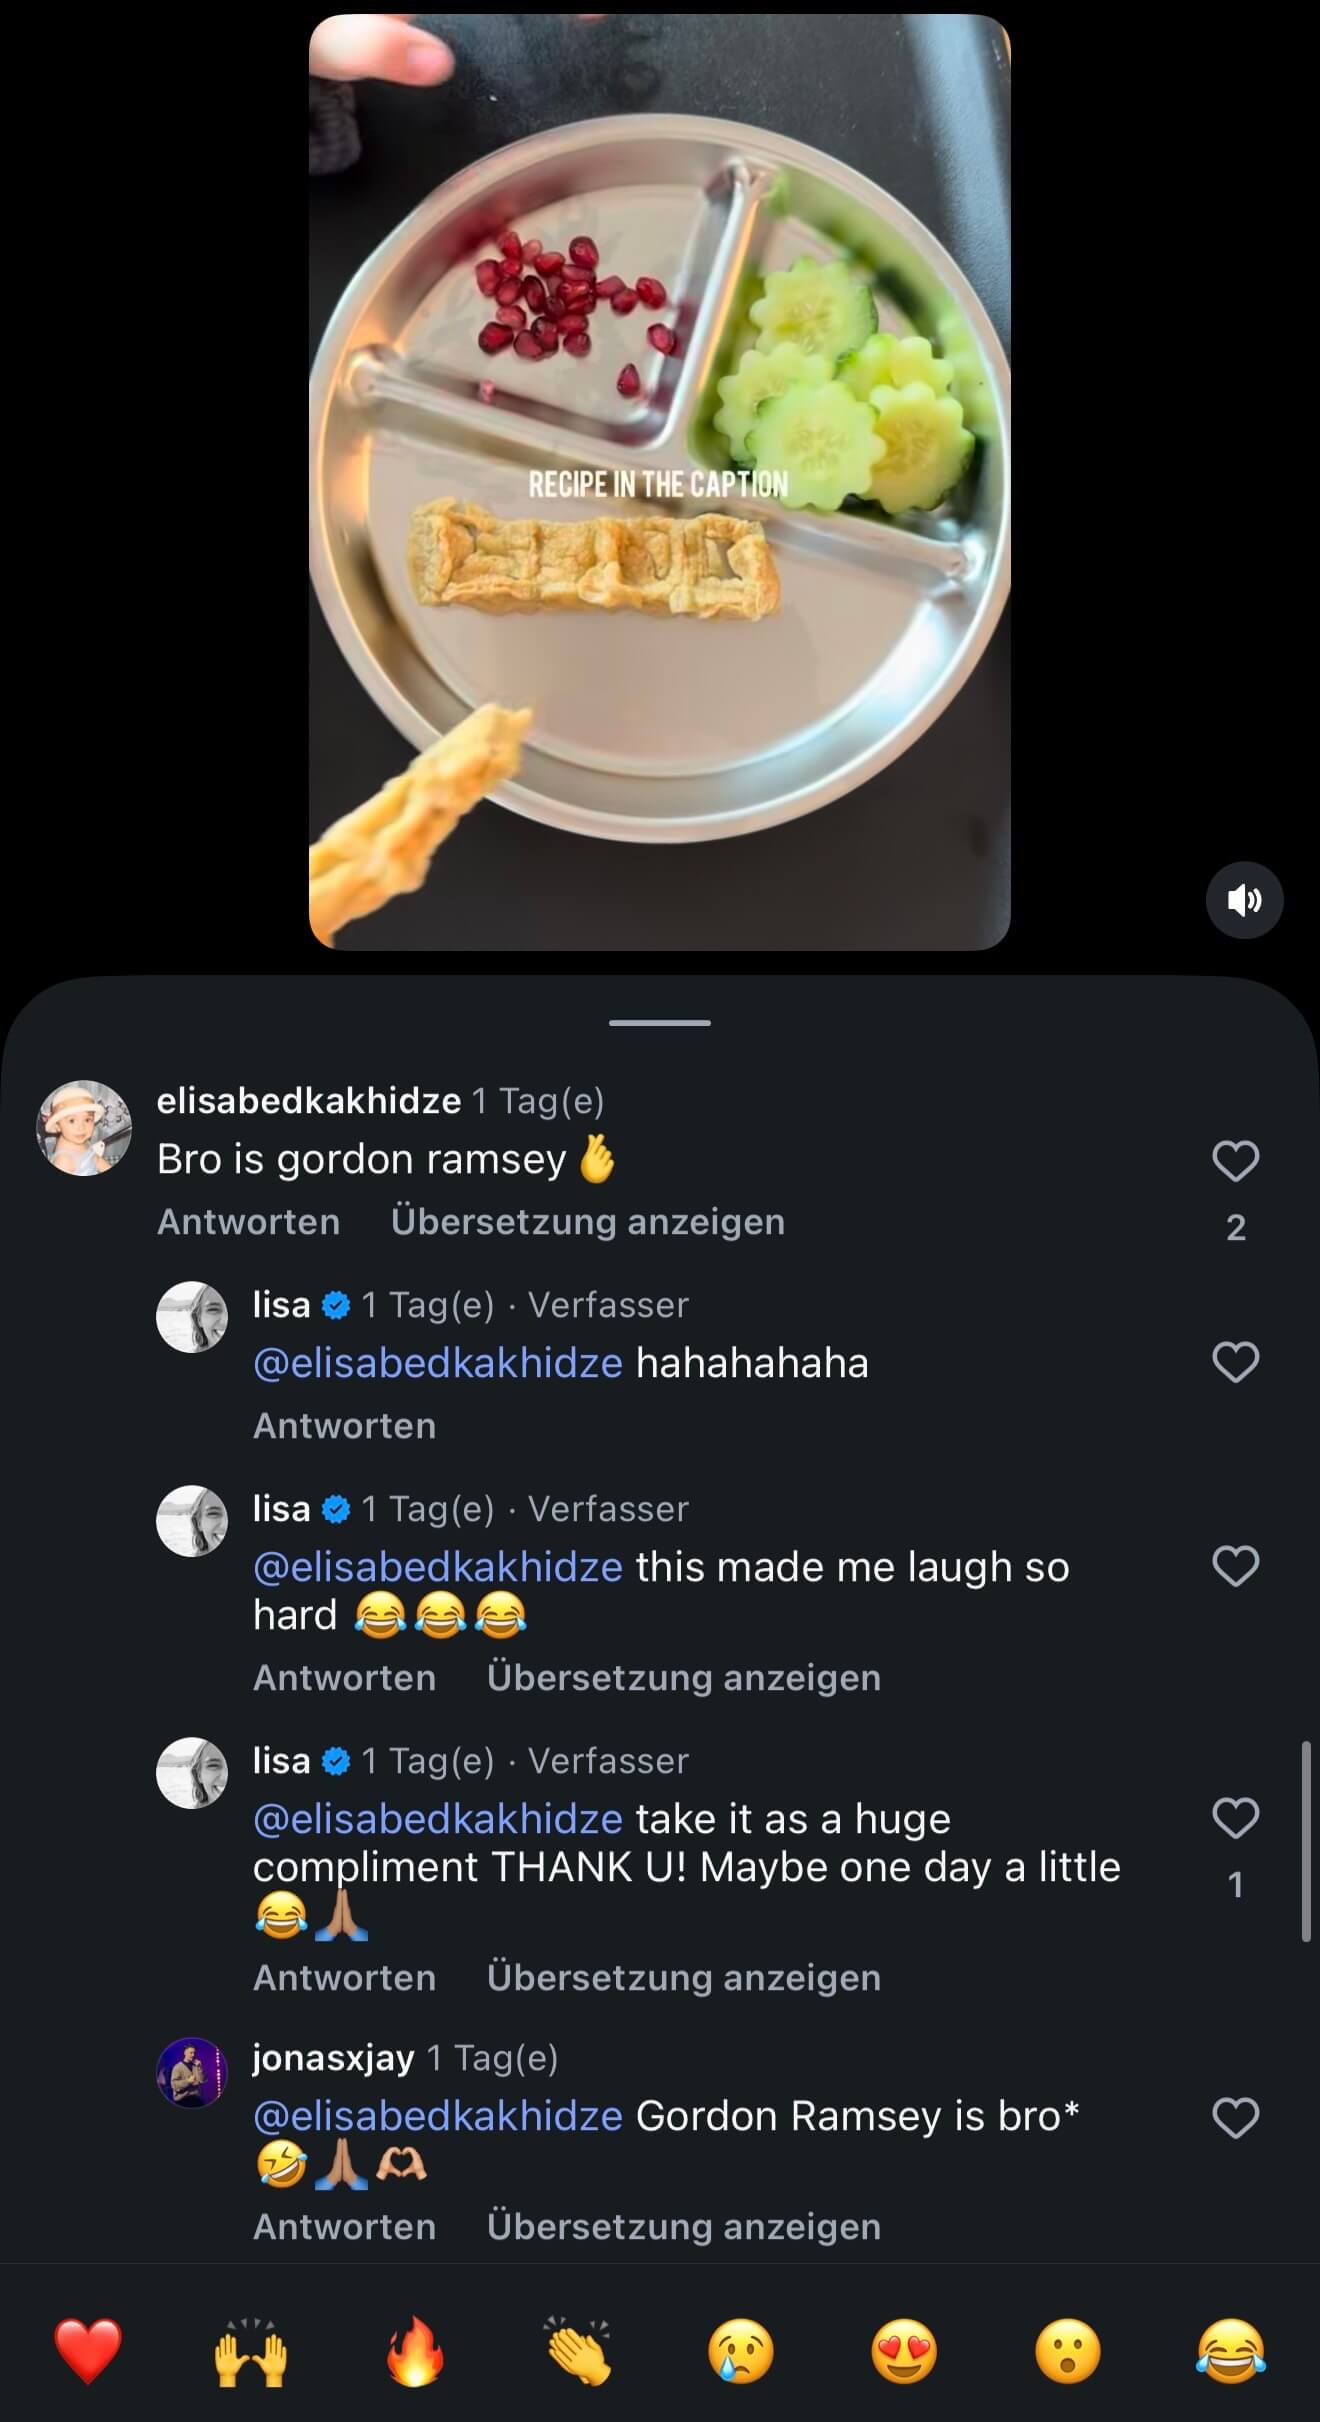Like lisa's 'hahahahaha' reply

(x=1235, y=1362)
